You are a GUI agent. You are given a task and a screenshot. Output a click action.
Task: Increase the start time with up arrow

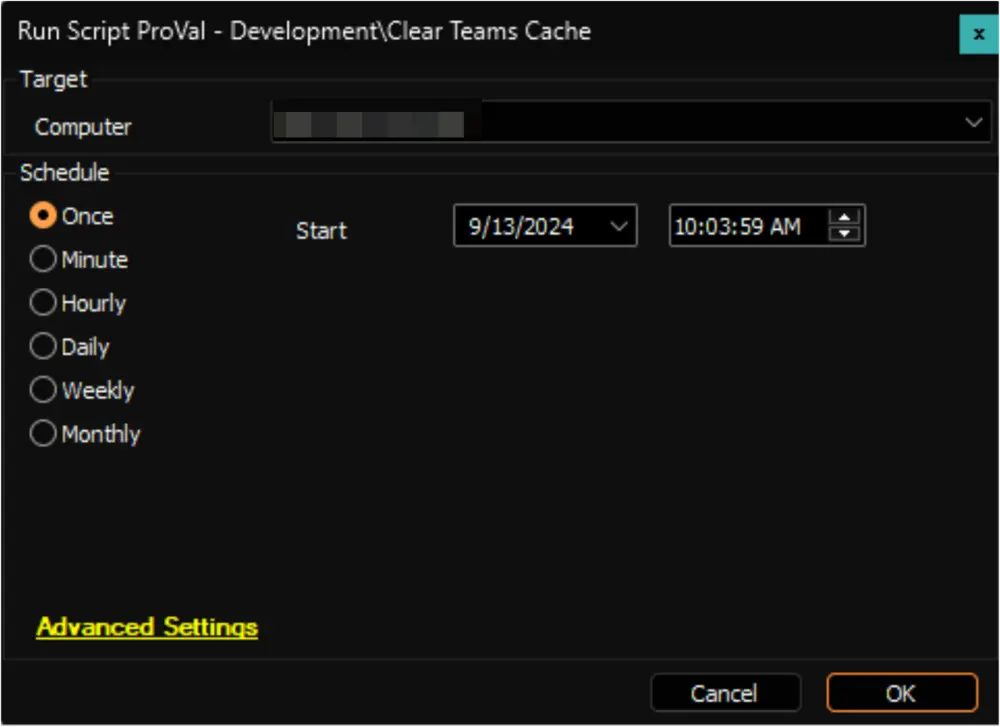point(844,217)
